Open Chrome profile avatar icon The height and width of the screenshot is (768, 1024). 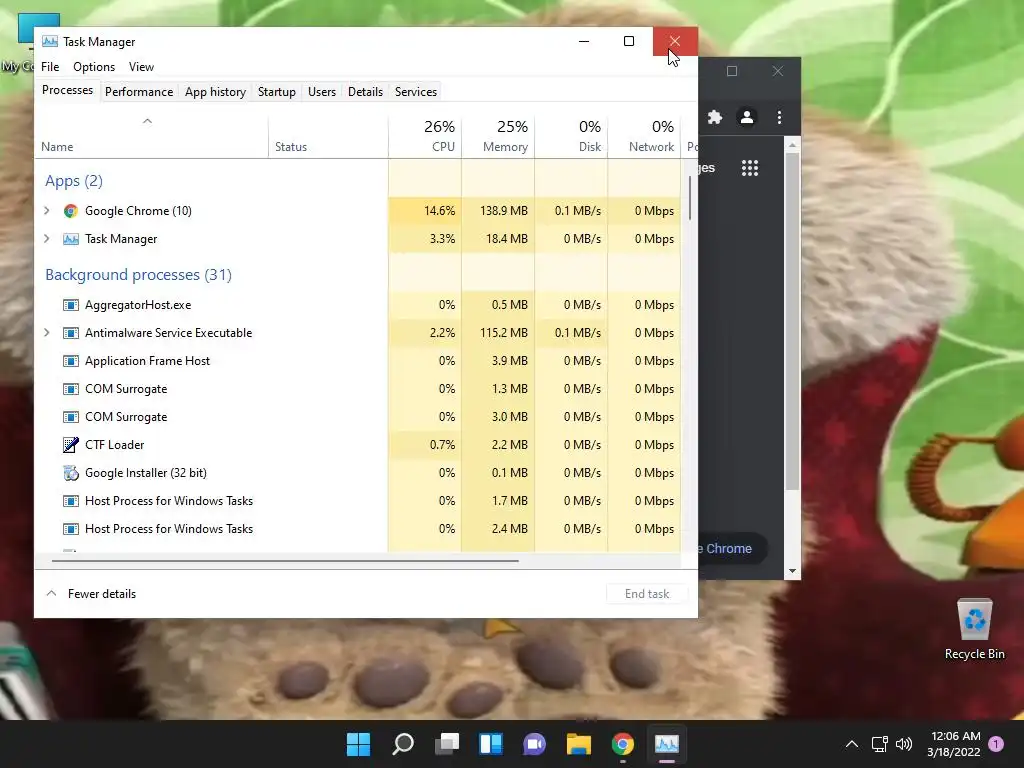746,117
